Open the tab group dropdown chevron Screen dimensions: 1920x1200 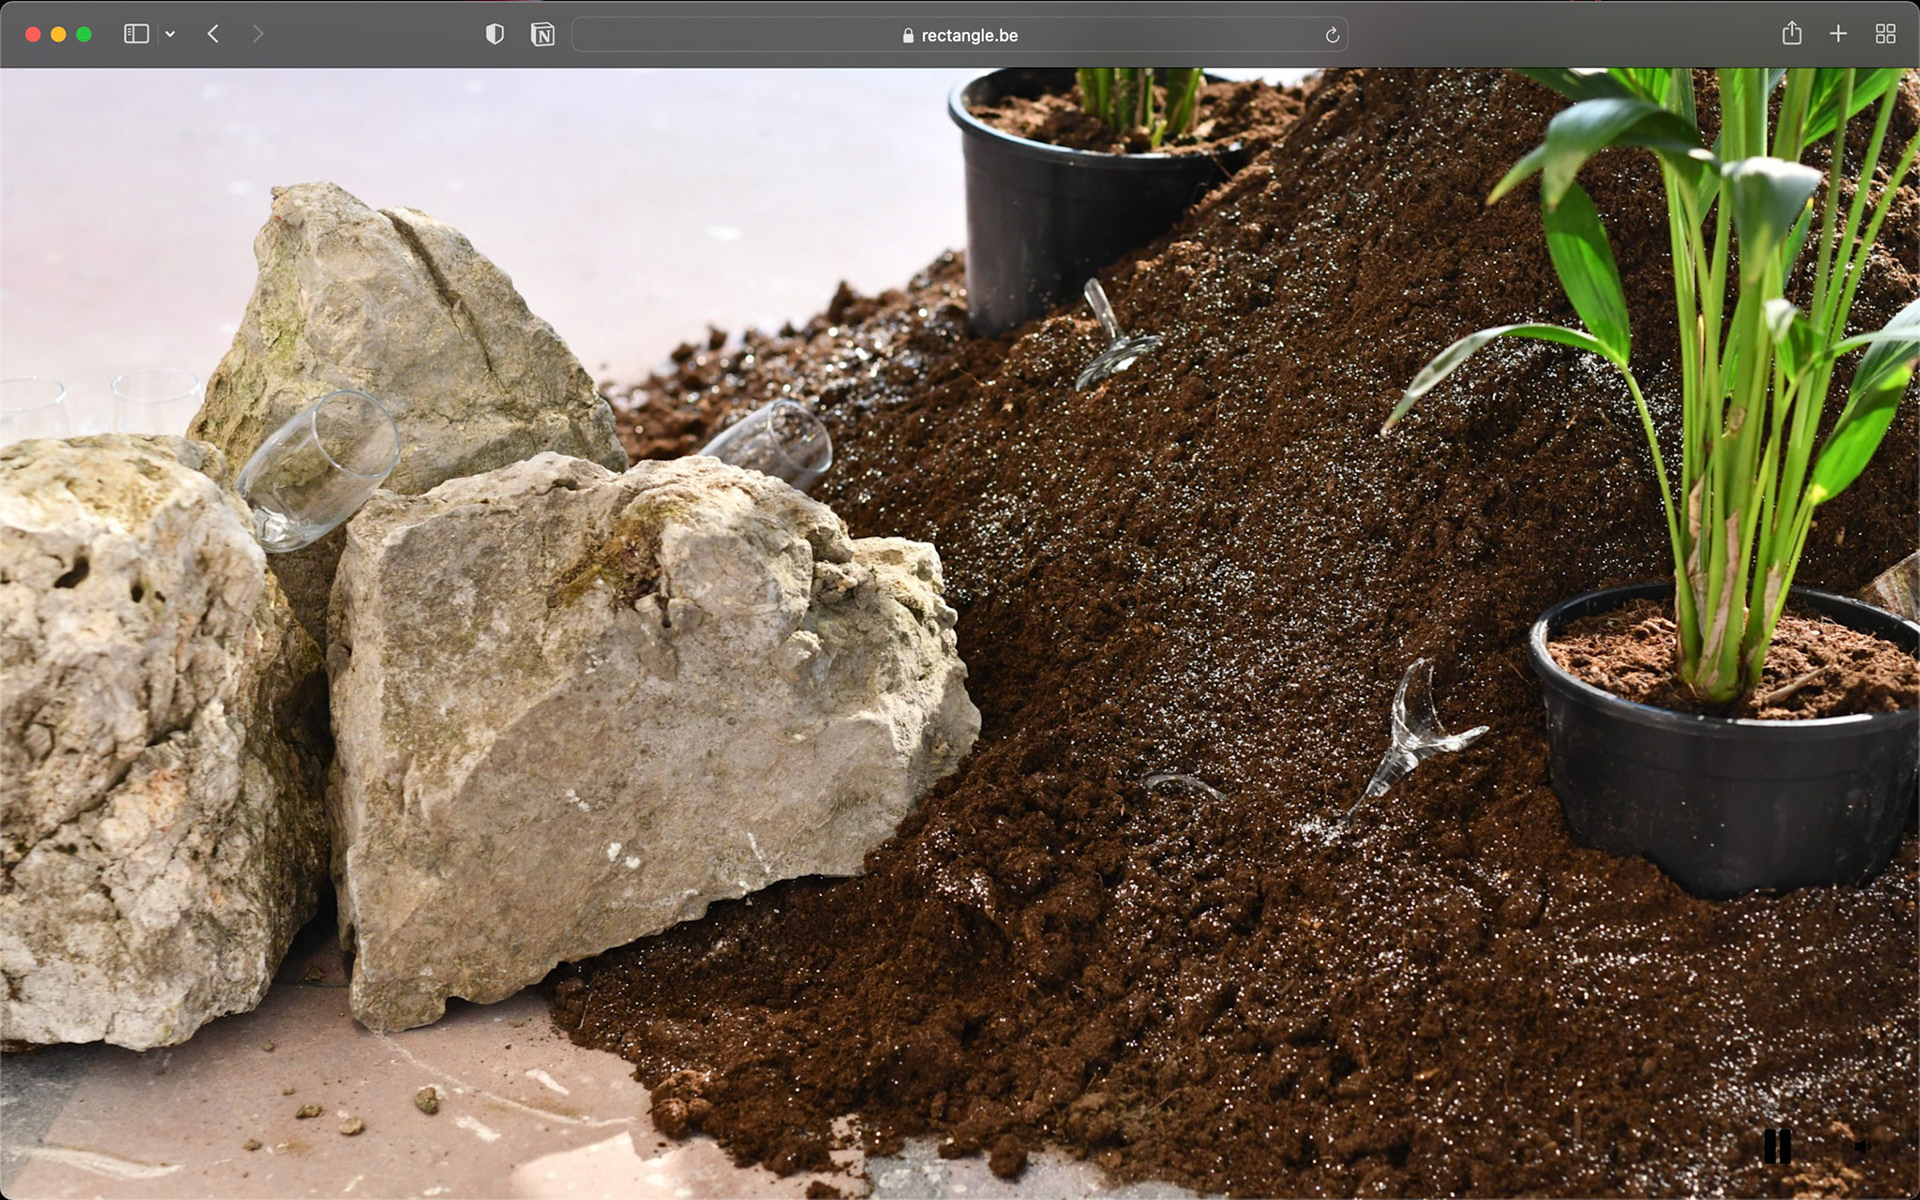tap(170, 34)
